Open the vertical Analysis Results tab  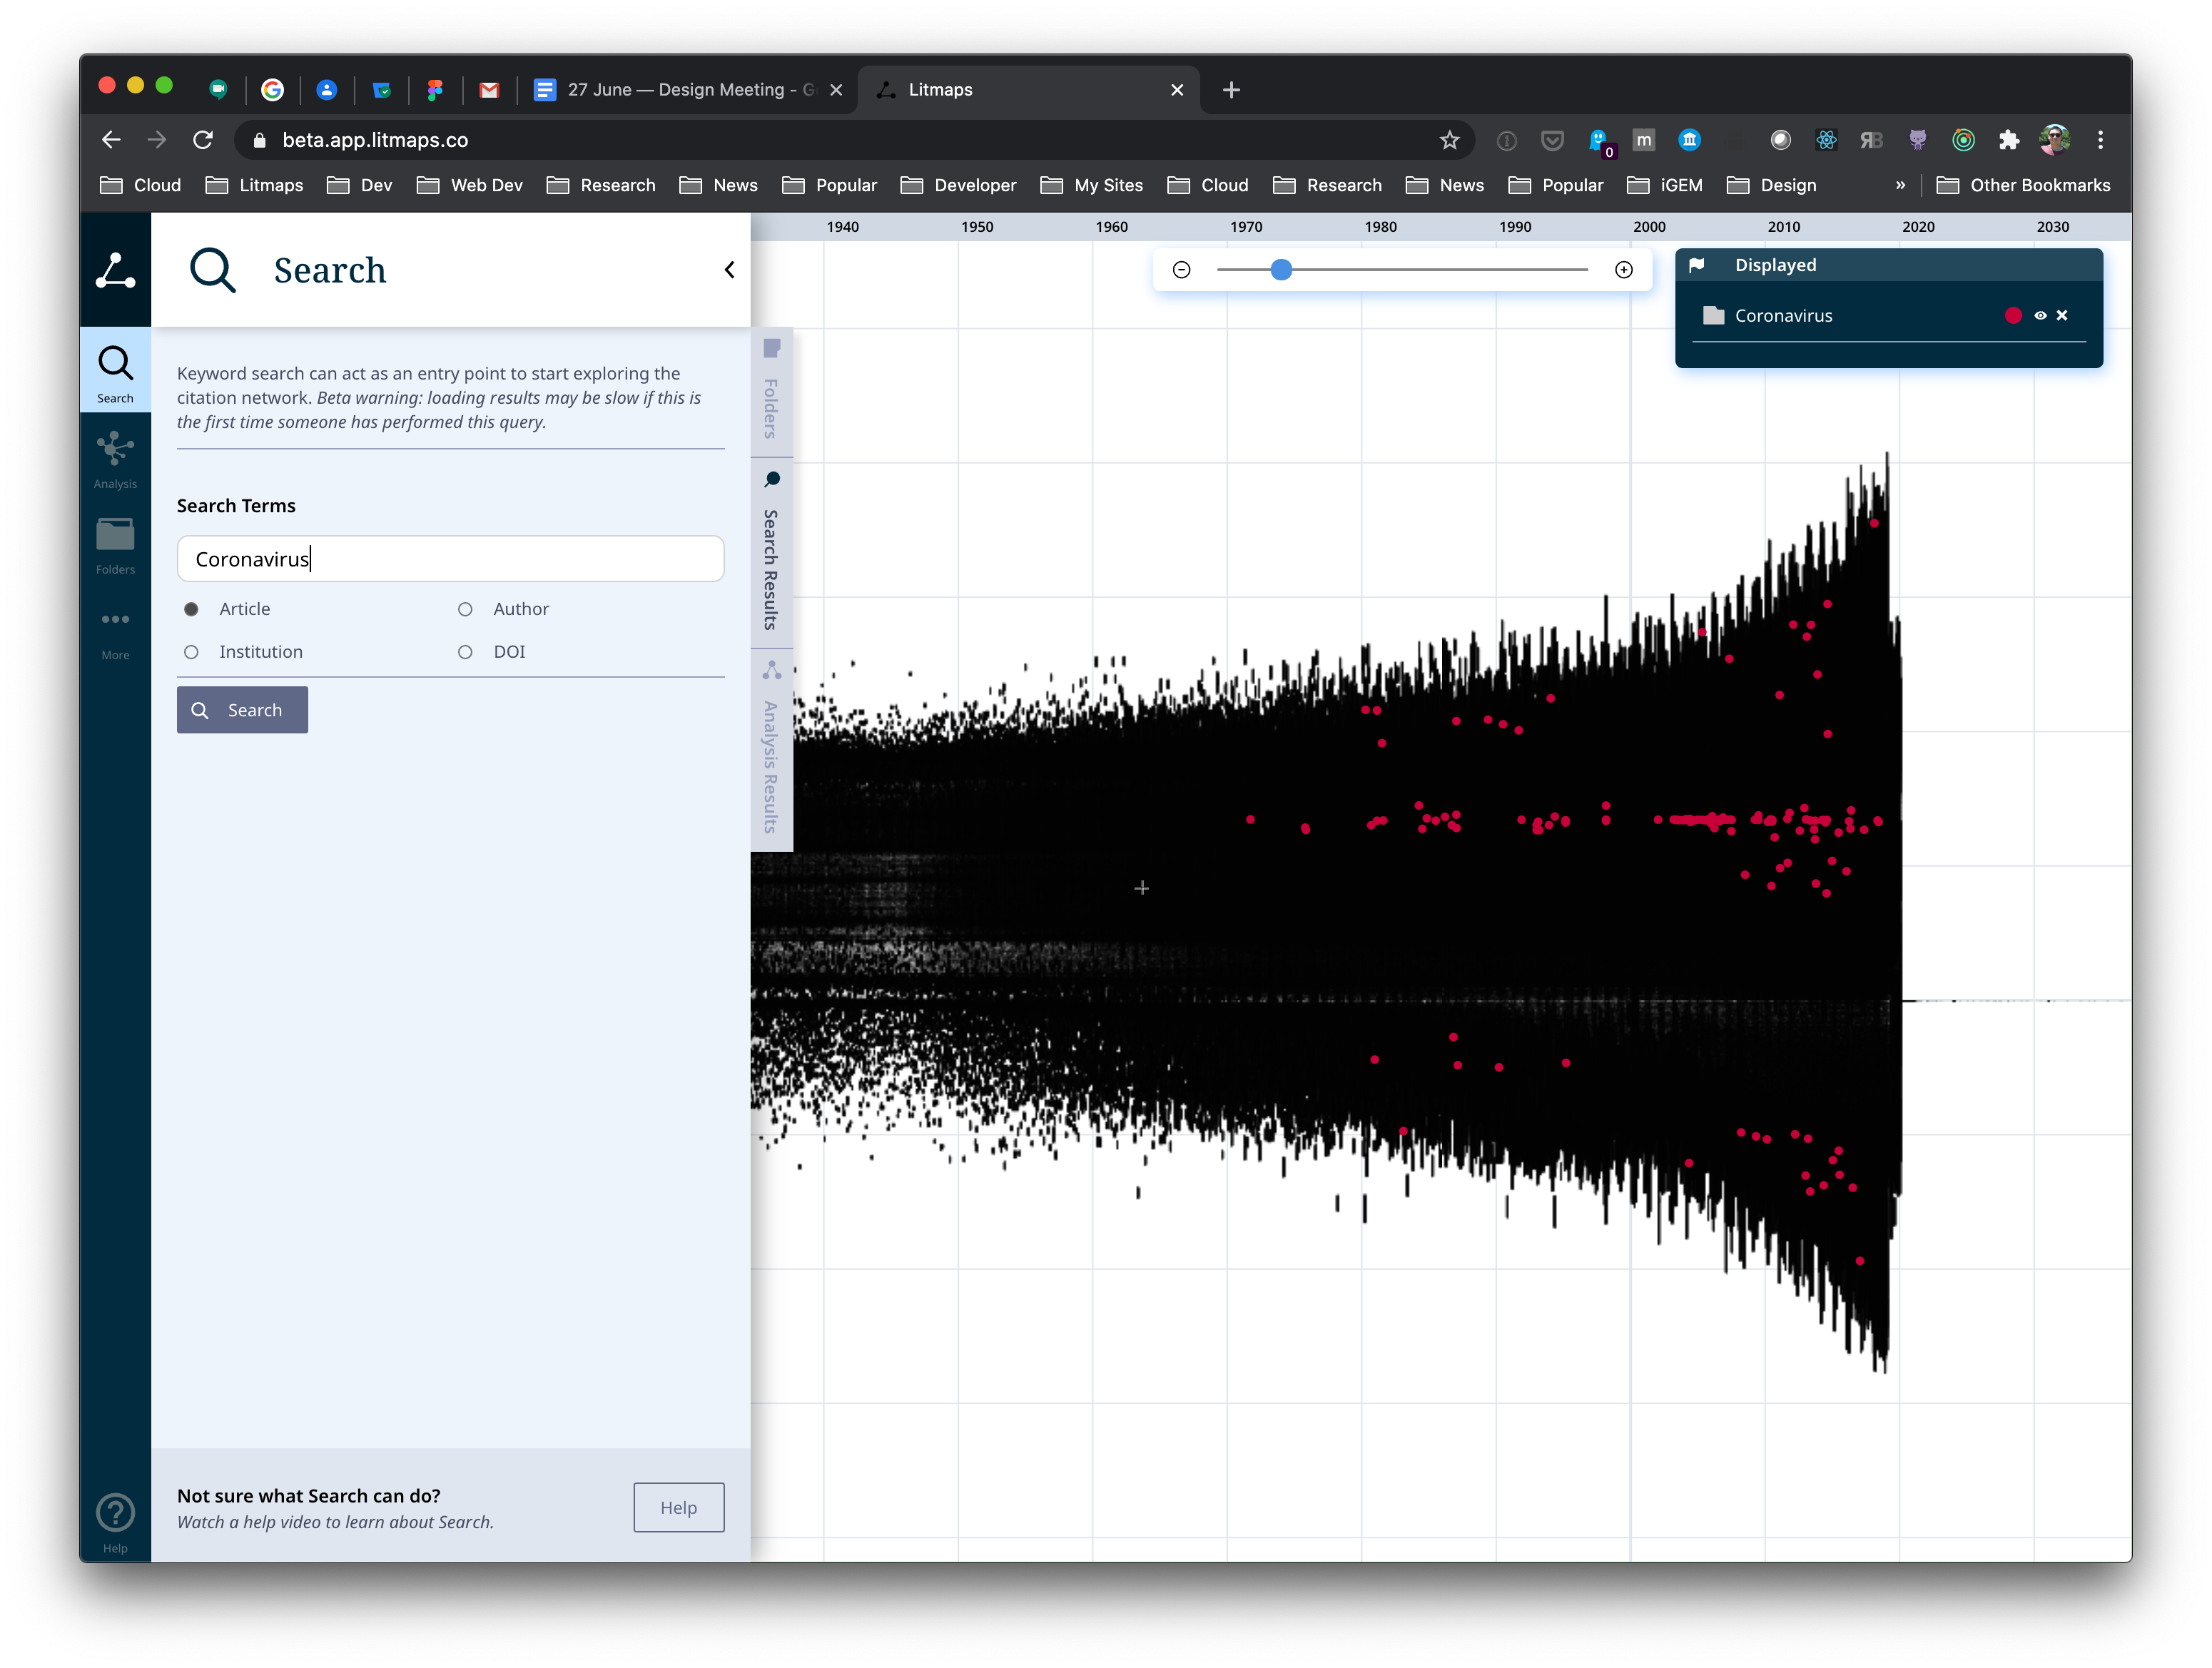point(771,750)
